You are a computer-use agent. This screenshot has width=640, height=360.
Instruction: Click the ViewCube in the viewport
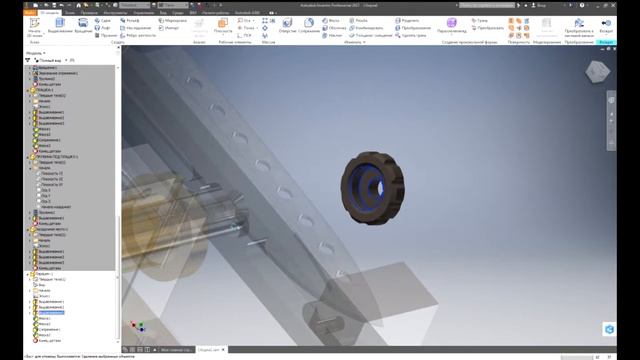(597, 72)
